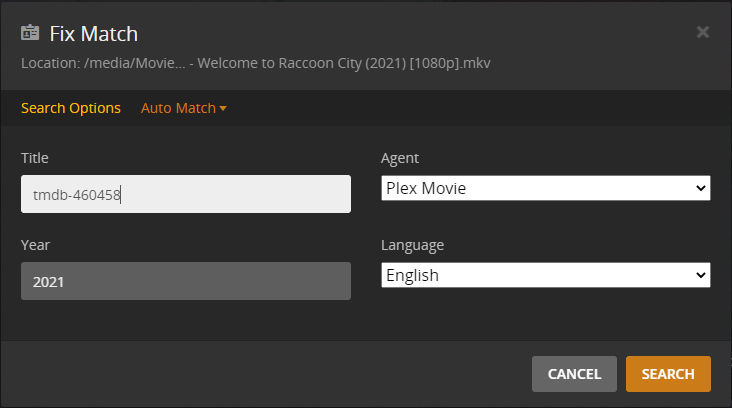Expand the Agent combo box set to Plex Movie
This screenshot has height=408, width=732.
coord(545,188)
